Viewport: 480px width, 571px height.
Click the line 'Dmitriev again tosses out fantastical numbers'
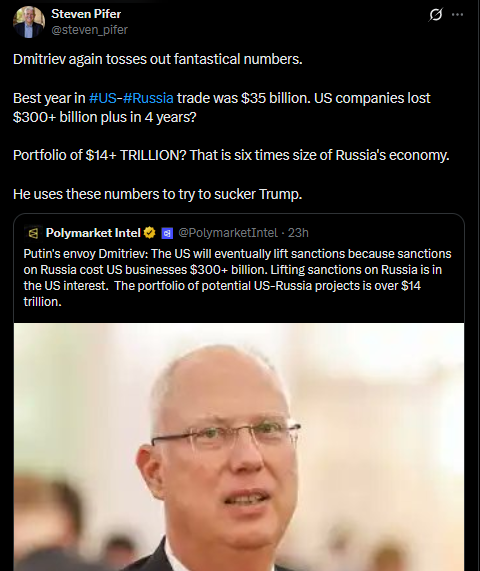(158, 59)
